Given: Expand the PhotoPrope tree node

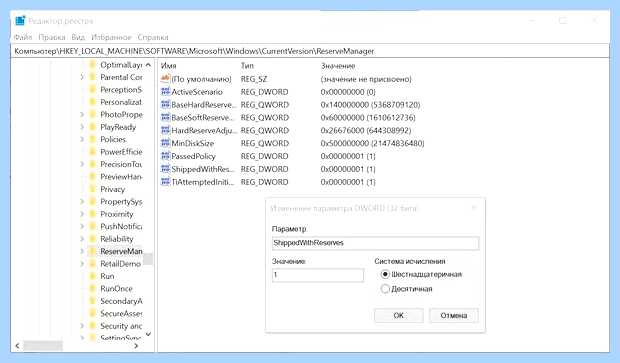Looking at the screenshot, I should click(x=82, y=115).
